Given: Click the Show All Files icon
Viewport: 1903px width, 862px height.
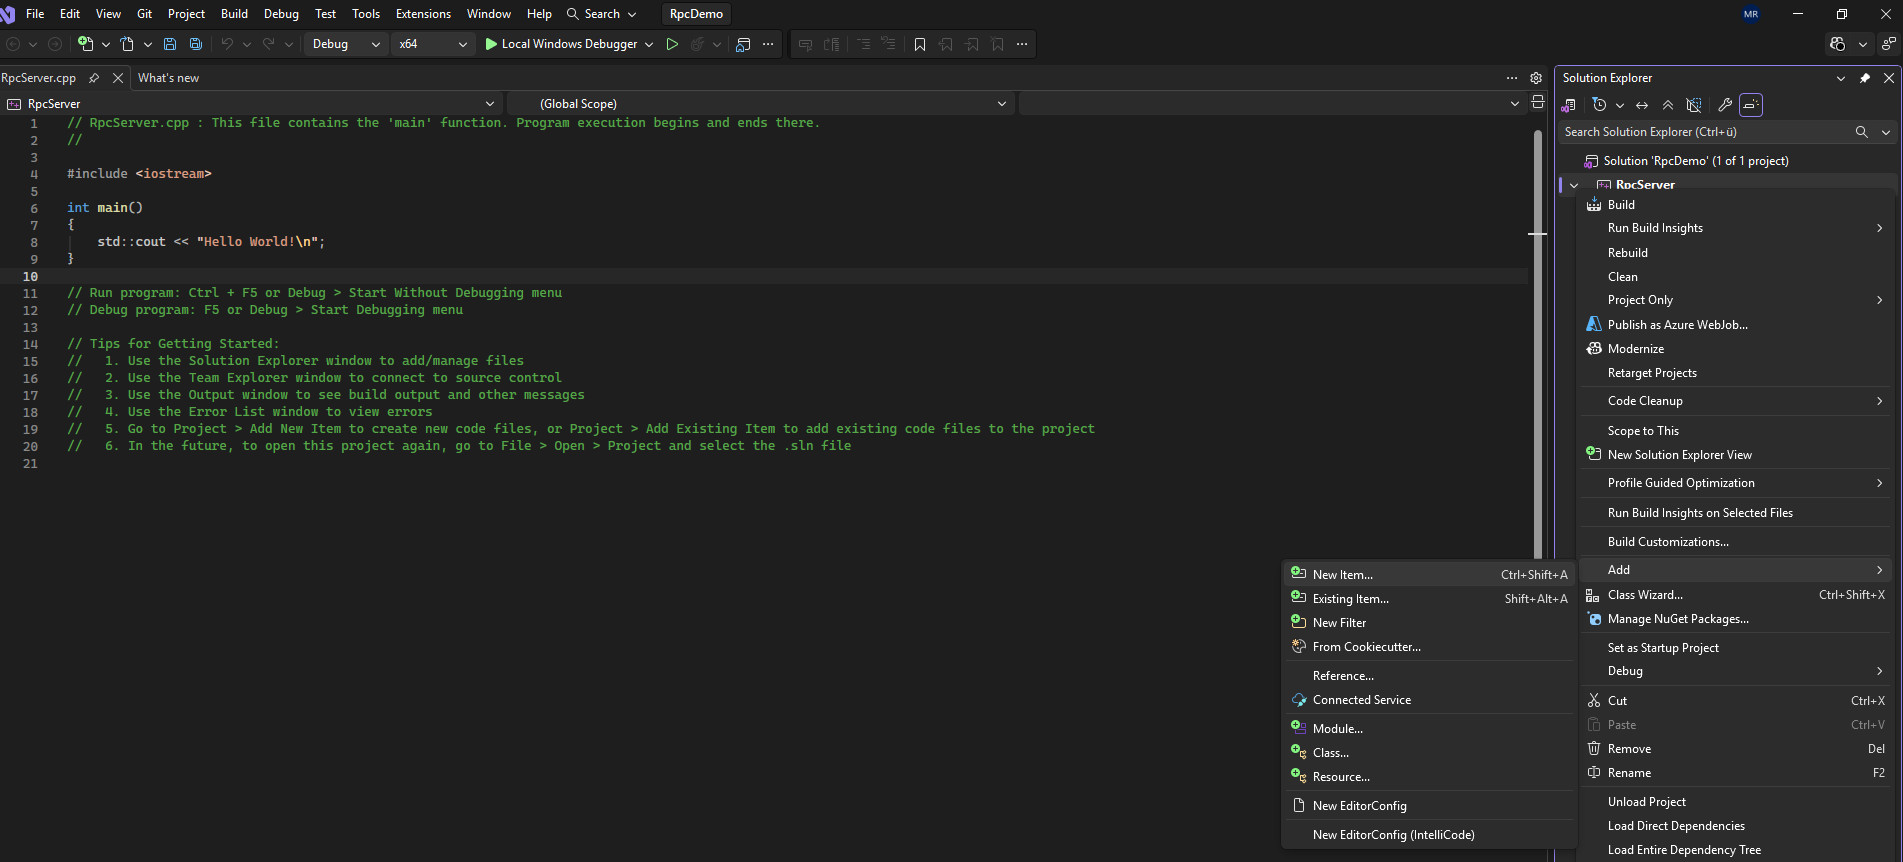Looking at the screenshot, I should (x=1694, y=105).
